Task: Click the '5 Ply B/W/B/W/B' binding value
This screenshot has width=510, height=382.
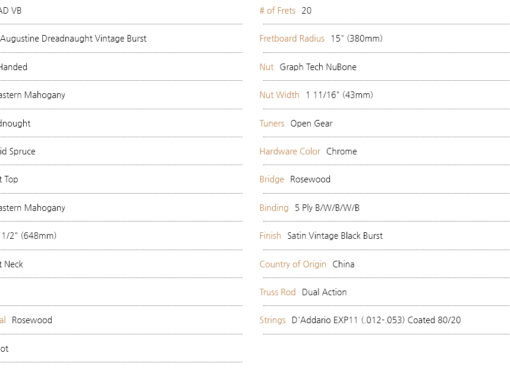Action: [x=327, y=208]
